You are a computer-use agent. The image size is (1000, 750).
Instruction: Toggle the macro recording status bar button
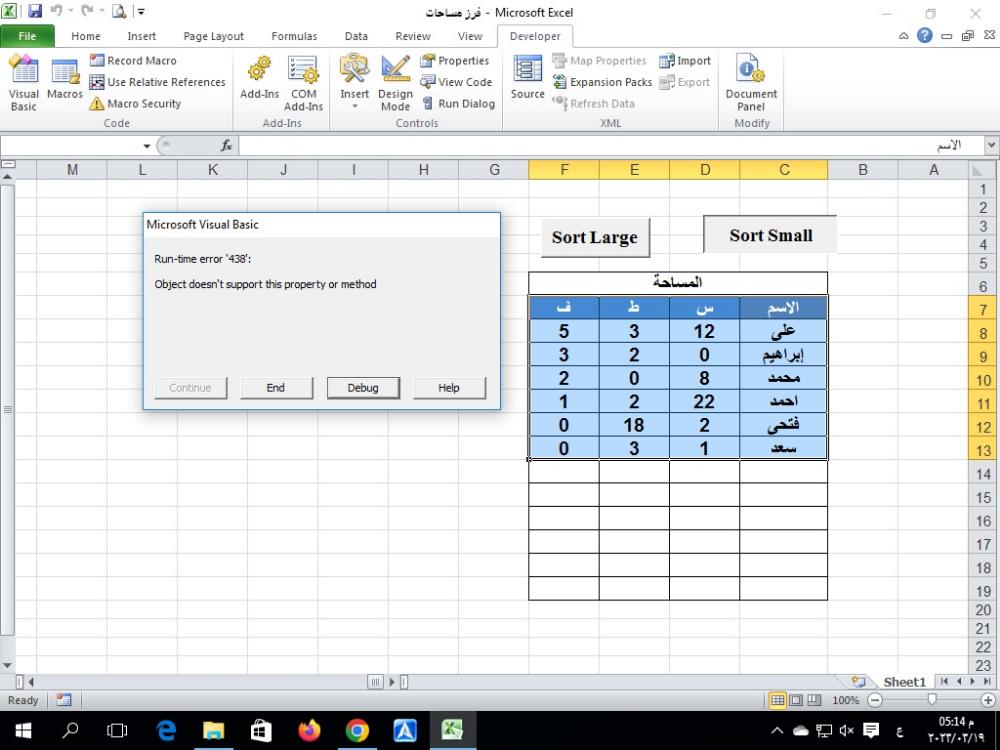[64, 700]
